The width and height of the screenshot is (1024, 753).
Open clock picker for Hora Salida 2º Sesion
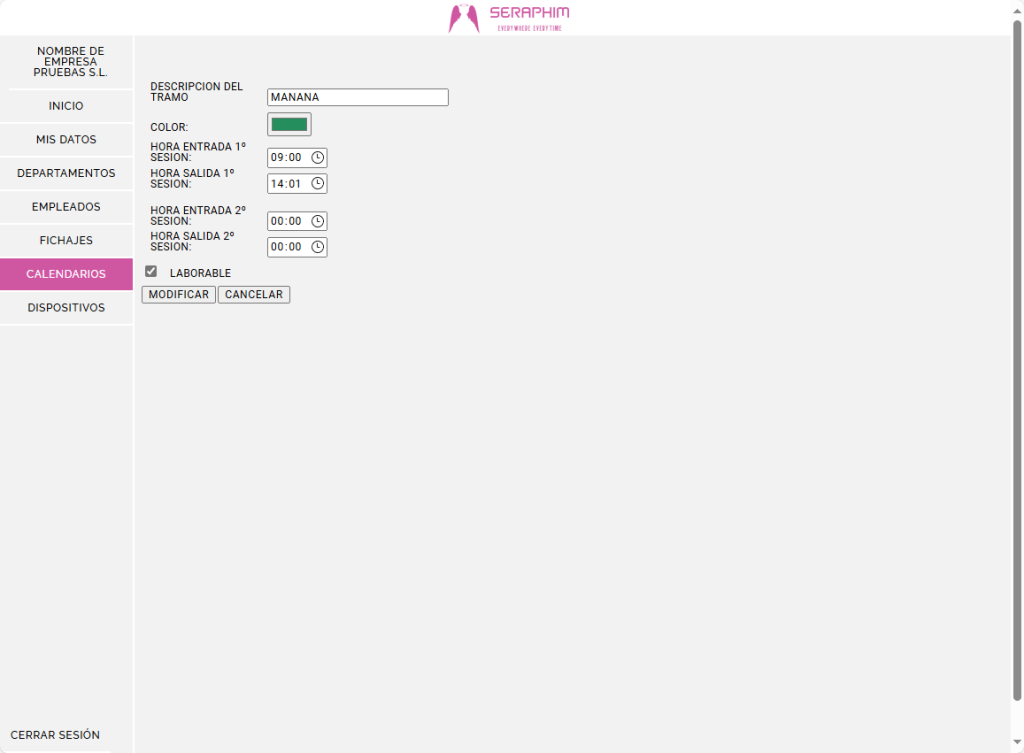coord(318,247)
